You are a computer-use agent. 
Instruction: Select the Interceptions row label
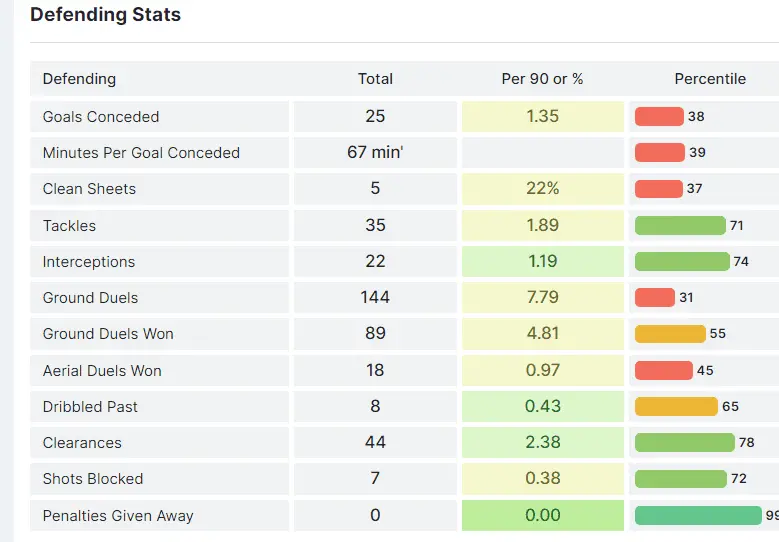click(88, 262)
